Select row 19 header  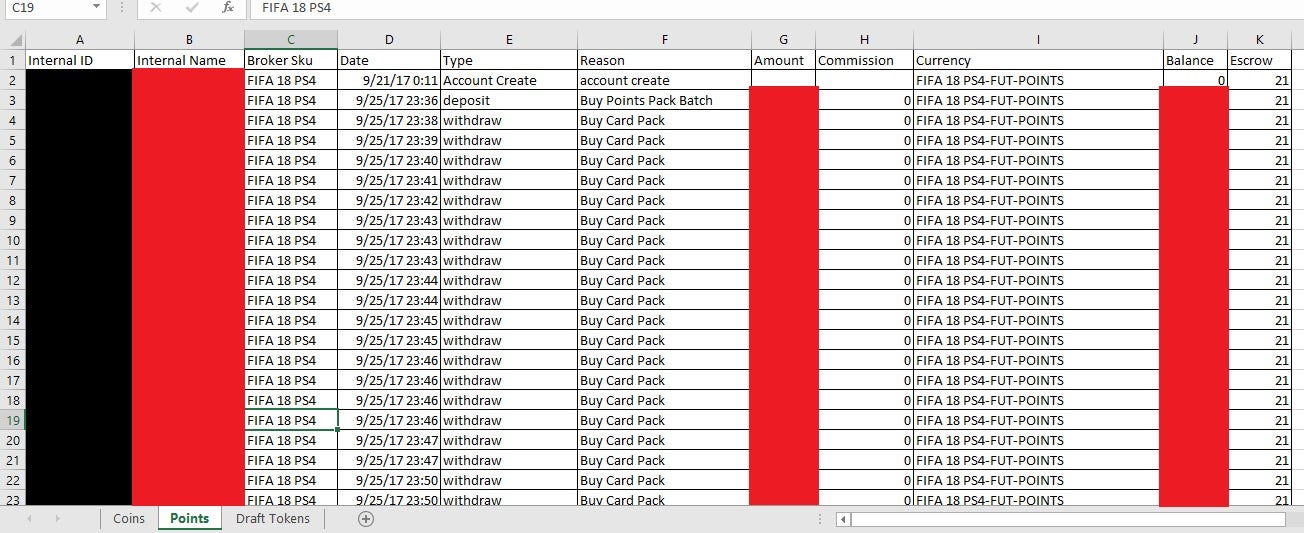click(x=12, y=420)
